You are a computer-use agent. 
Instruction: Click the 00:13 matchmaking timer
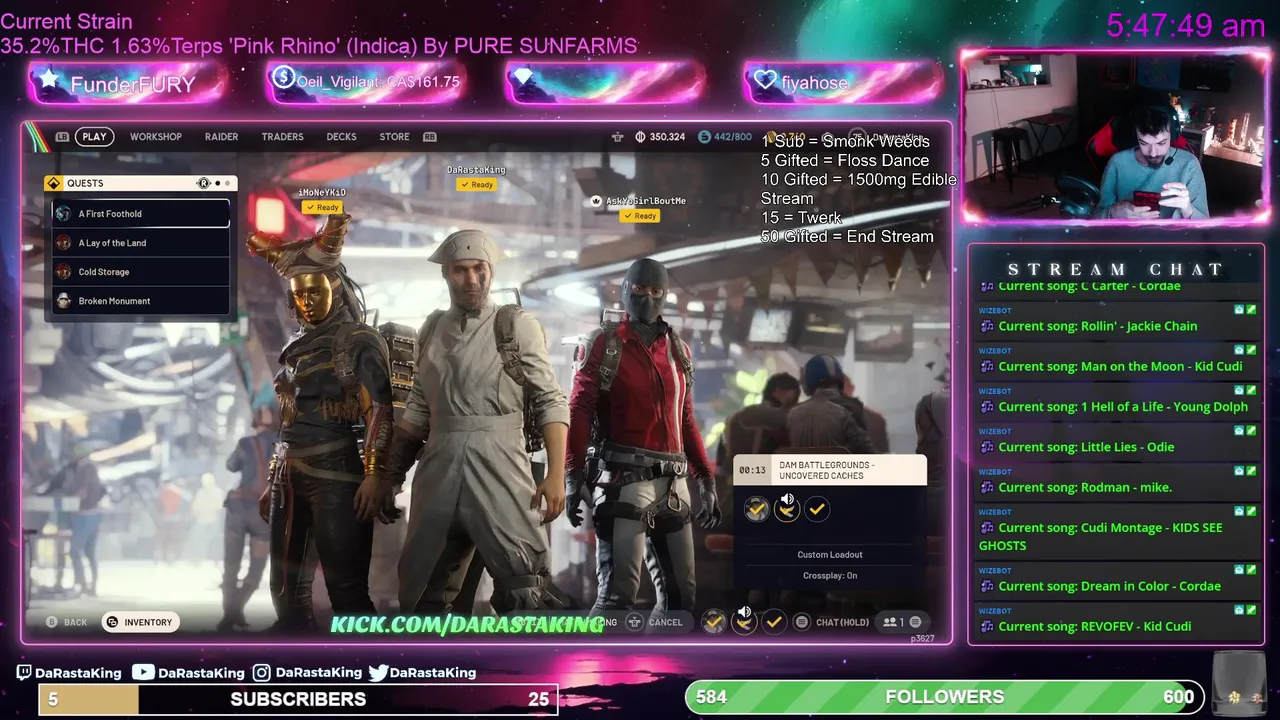(752, 470)
